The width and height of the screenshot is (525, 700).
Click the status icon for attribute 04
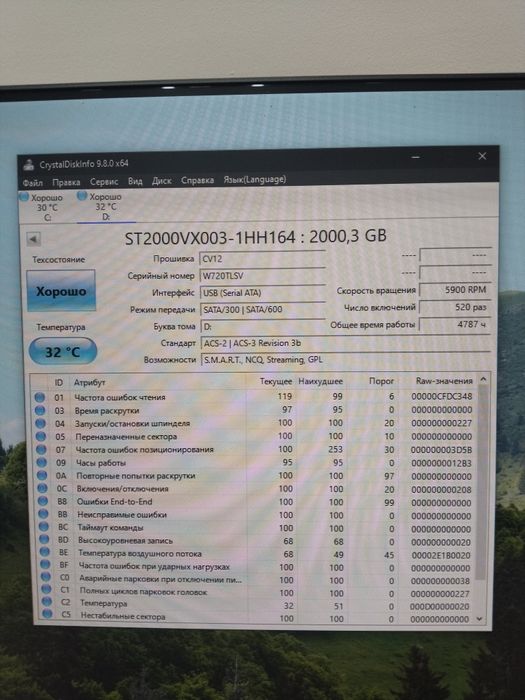(40, 423)
